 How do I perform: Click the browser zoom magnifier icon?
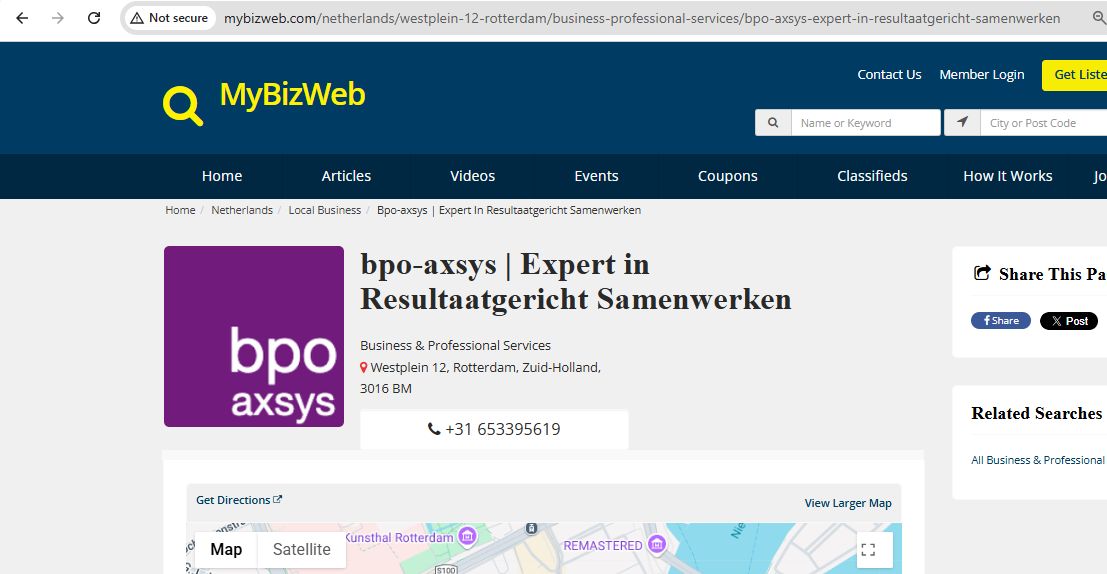(1099, 18)
